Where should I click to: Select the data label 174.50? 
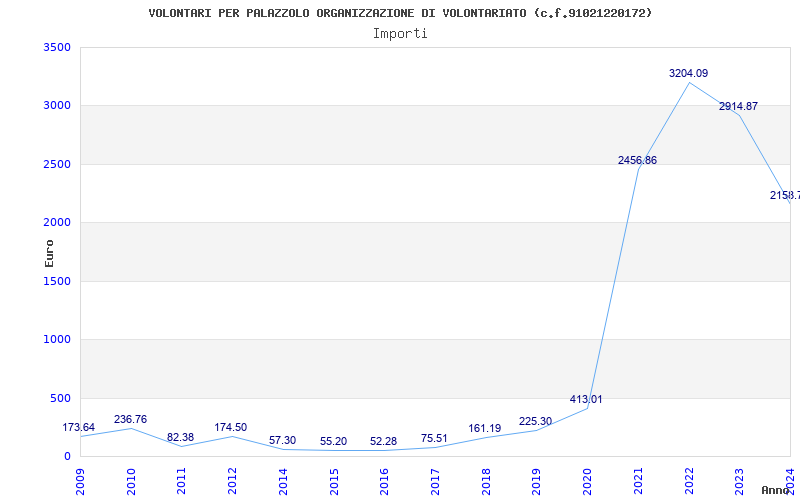point(231,427)
